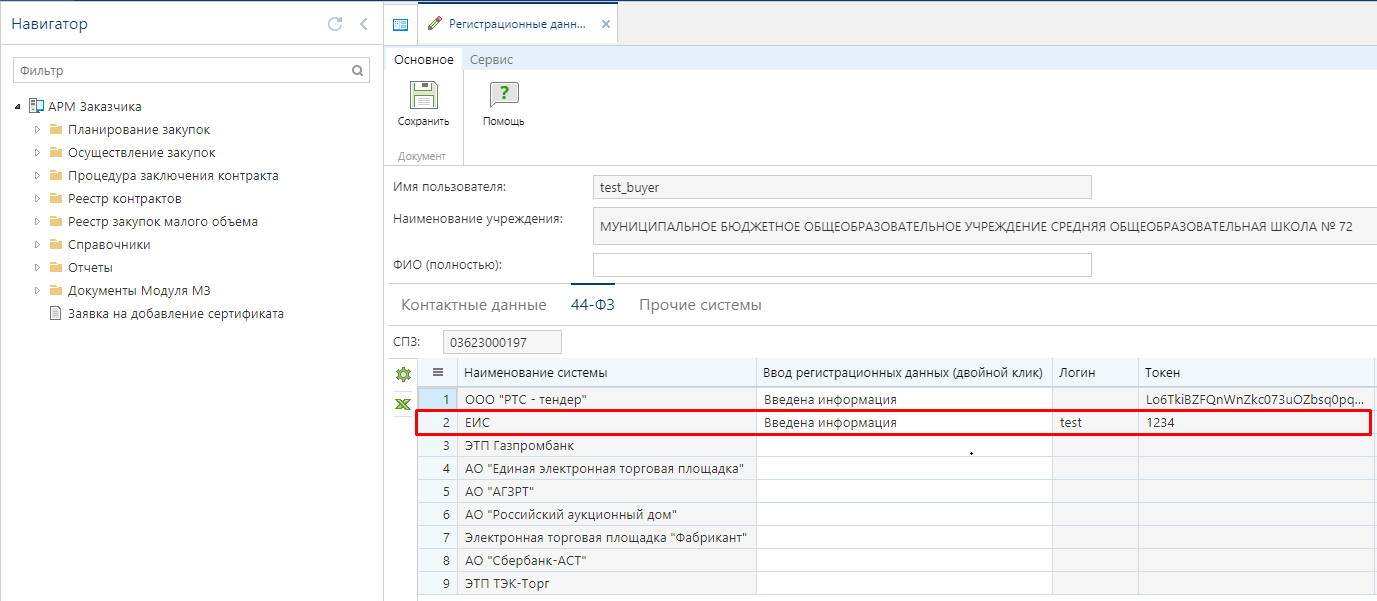
Task: Collapse the АРМ Заказчика tree root
Action: (x=18, y=107)
